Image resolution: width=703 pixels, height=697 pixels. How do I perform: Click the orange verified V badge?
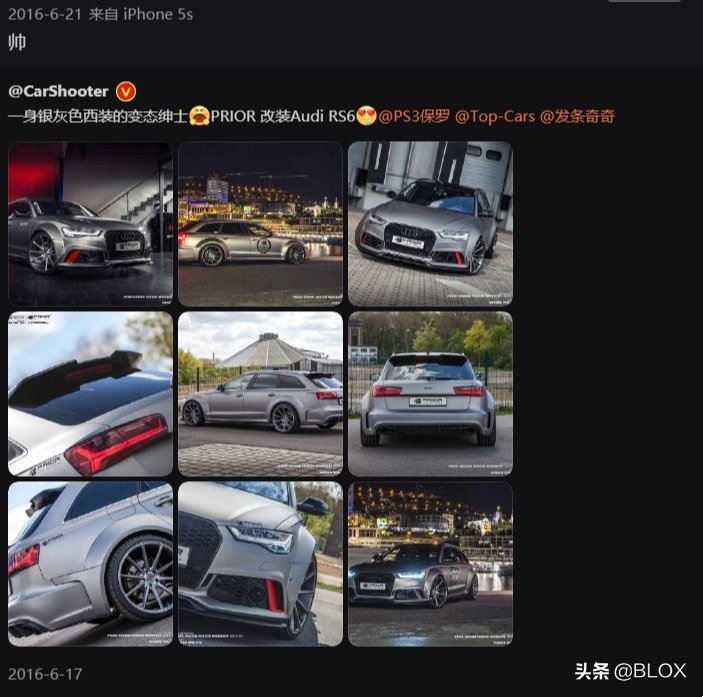click(126, 92)
